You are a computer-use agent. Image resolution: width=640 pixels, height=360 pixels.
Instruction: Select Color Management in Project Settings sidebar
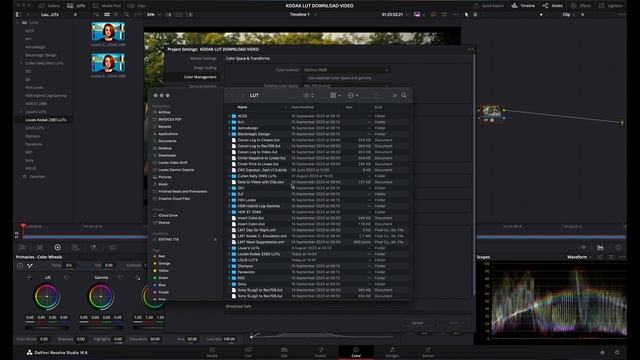tap(200, 77)
